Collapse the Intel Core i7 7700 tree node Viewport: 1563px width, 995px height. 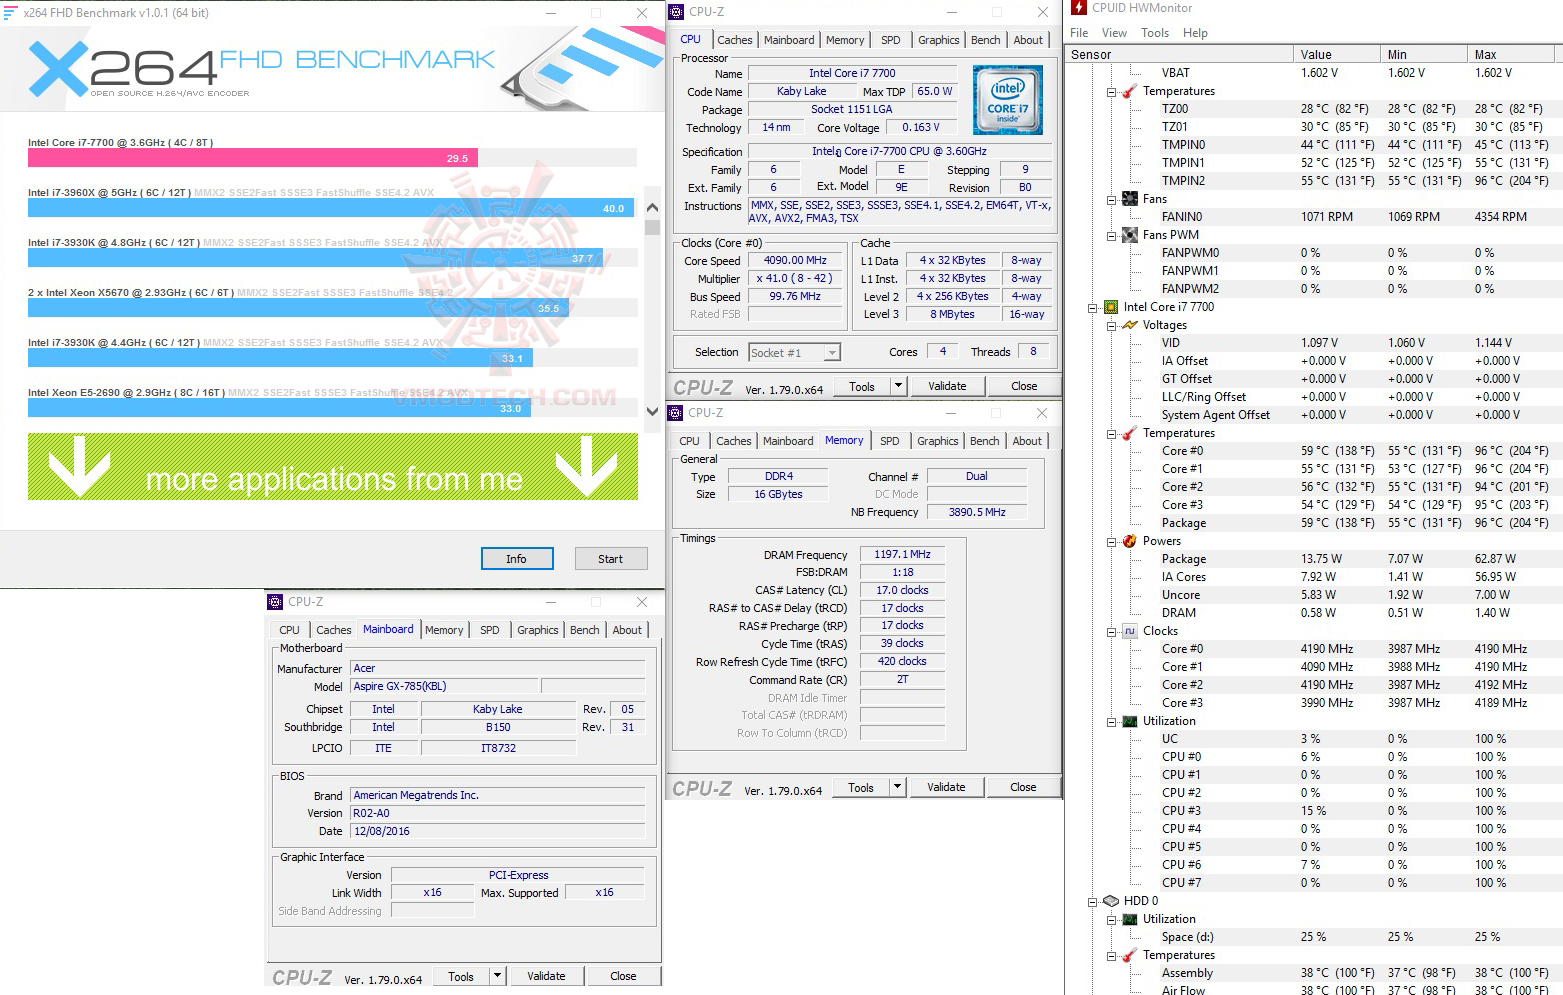click(1093, 308)
